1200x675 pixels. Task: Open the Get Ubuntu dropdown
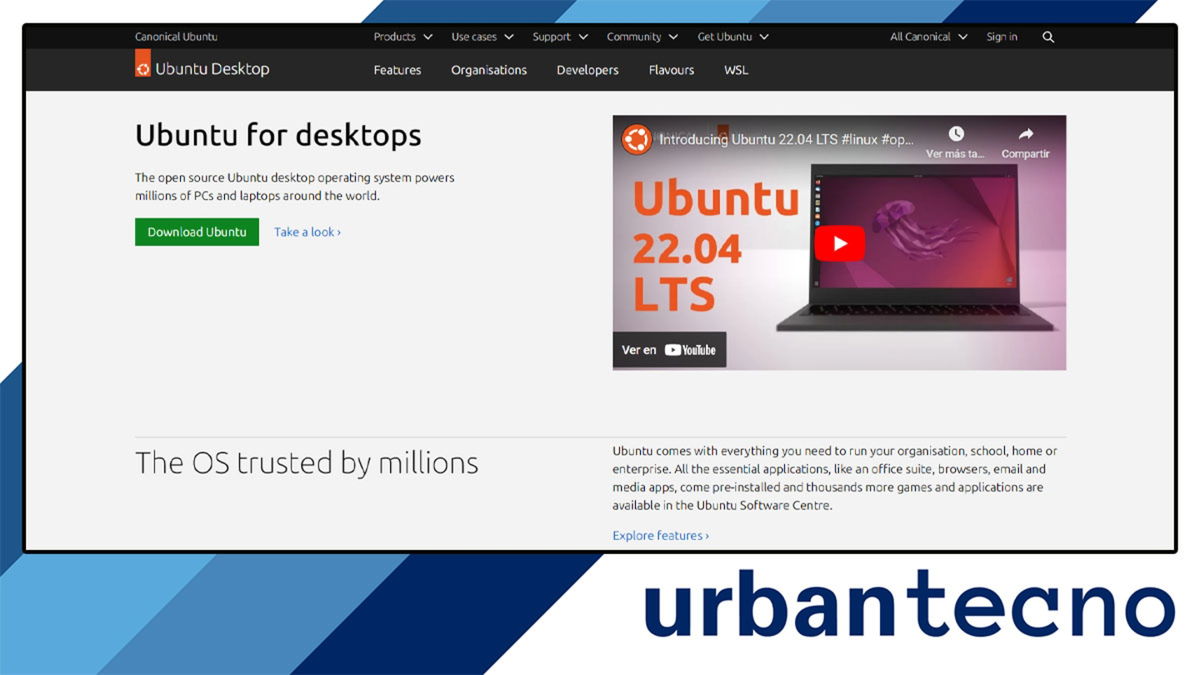[733, 37]
